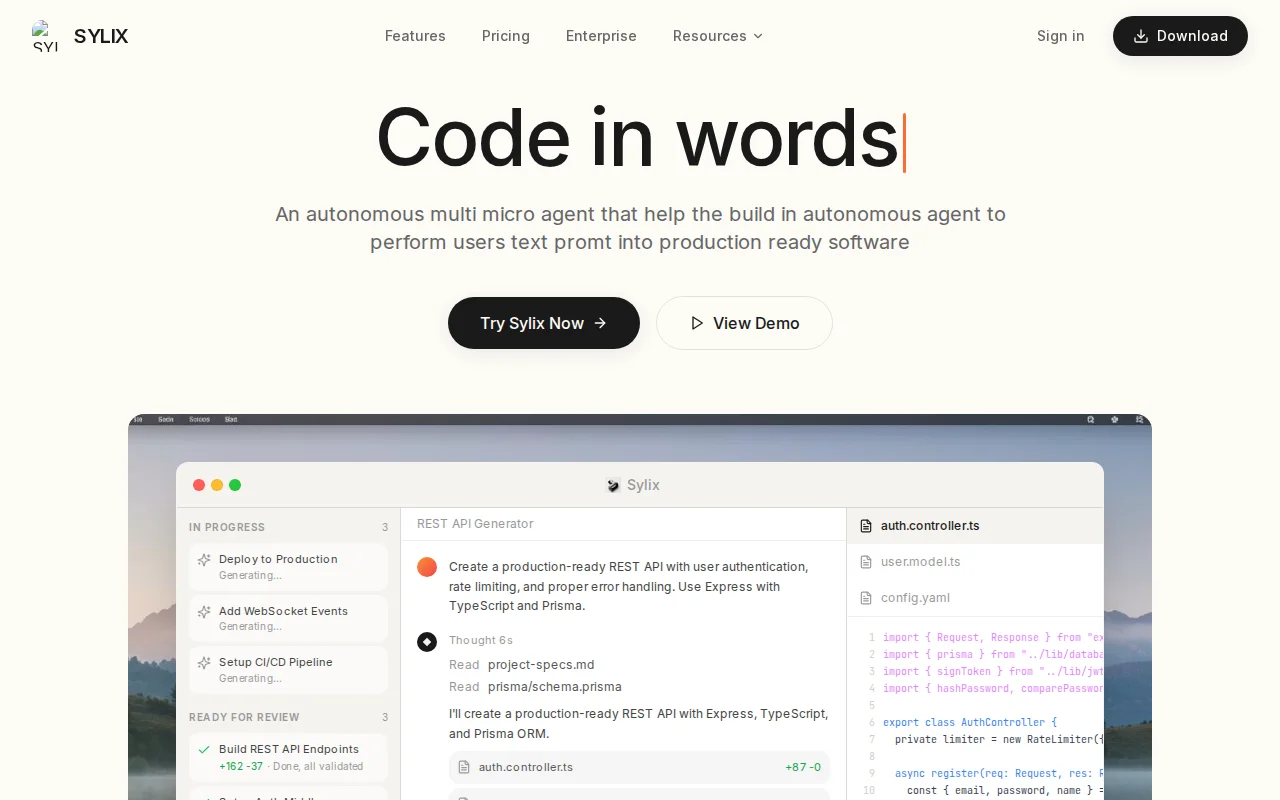Click the Sylix logo in window title bar
Screen dimensions: 1280x800
coord(614,485)
